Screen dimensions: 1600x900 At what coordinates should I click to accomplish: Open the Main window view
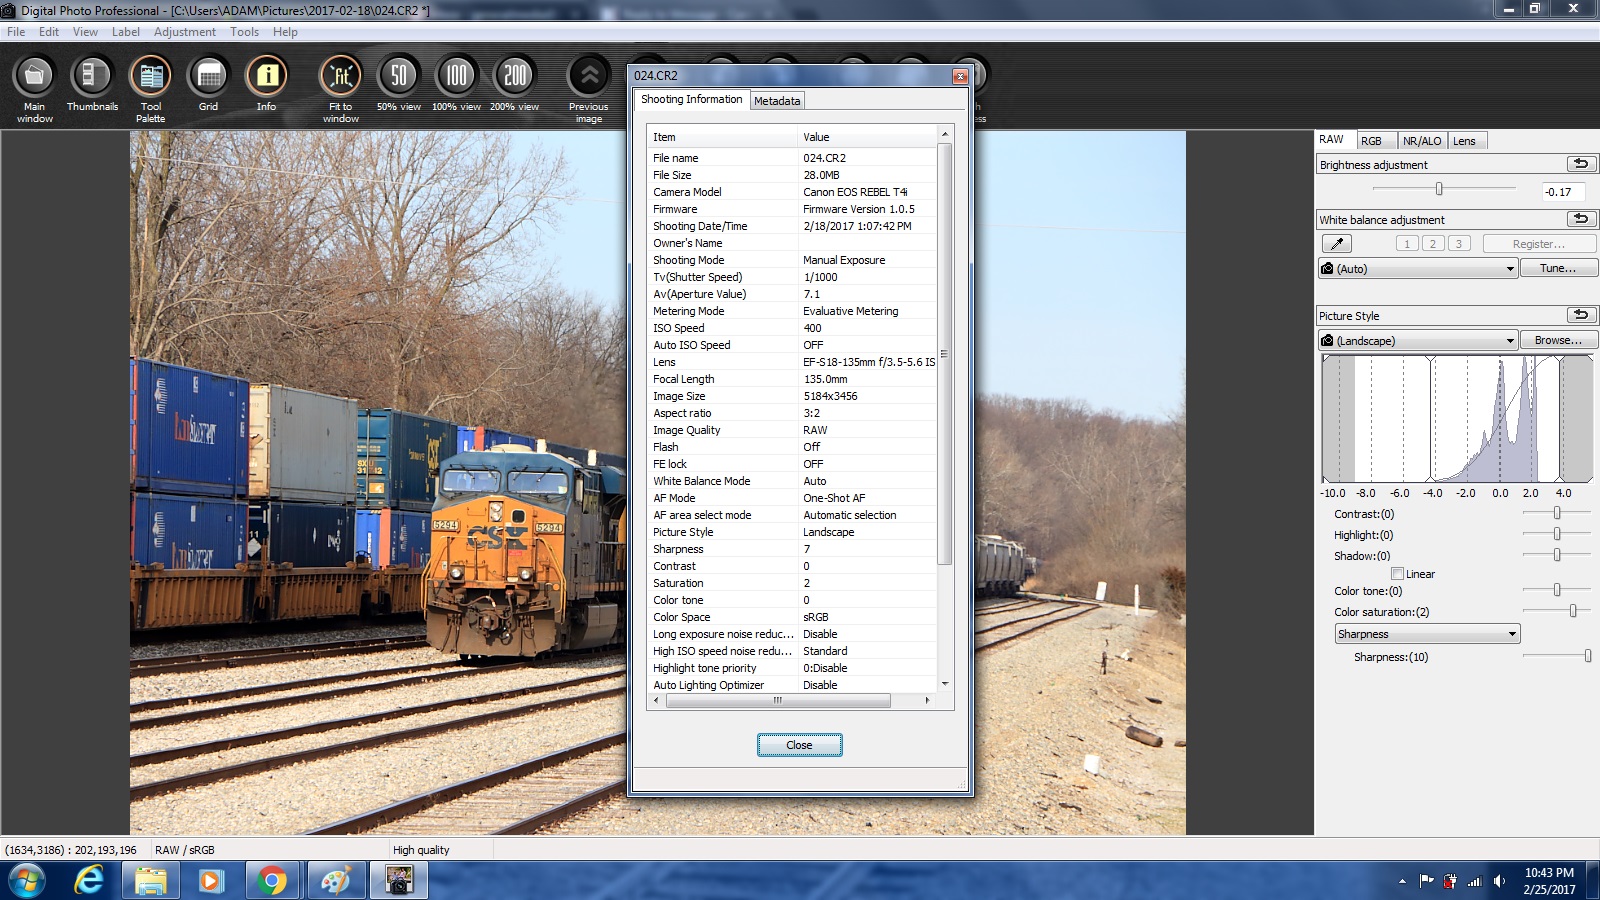tap(34, 77)
